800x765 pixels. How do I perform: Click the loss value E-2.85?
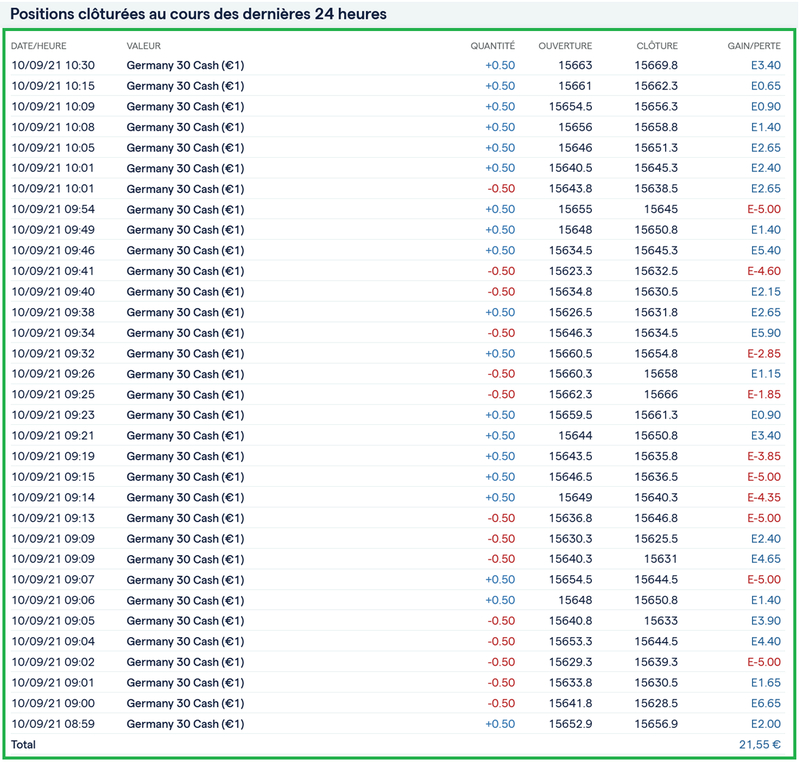pyautogui.click(x=764, y=353)
